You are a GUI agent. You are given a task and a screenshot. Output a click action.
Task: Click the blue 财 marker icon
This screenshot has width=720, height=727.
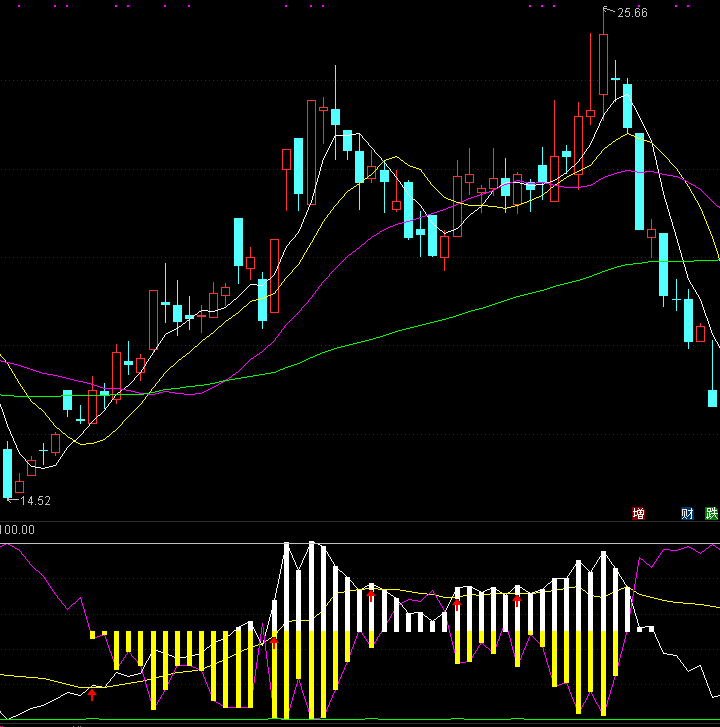pyautogui.click(x=687, y=514)
